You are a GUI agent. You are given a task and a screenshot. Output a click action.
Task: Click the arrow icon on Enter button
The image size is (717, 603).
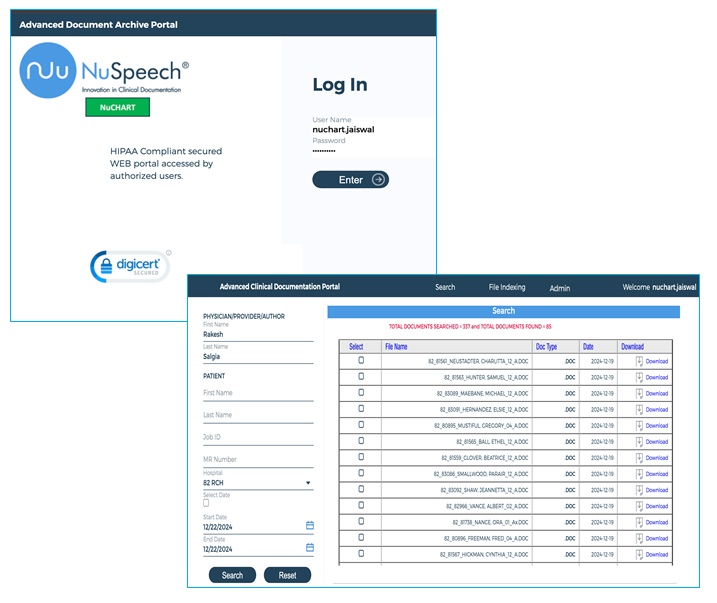[x=377, y=180]
